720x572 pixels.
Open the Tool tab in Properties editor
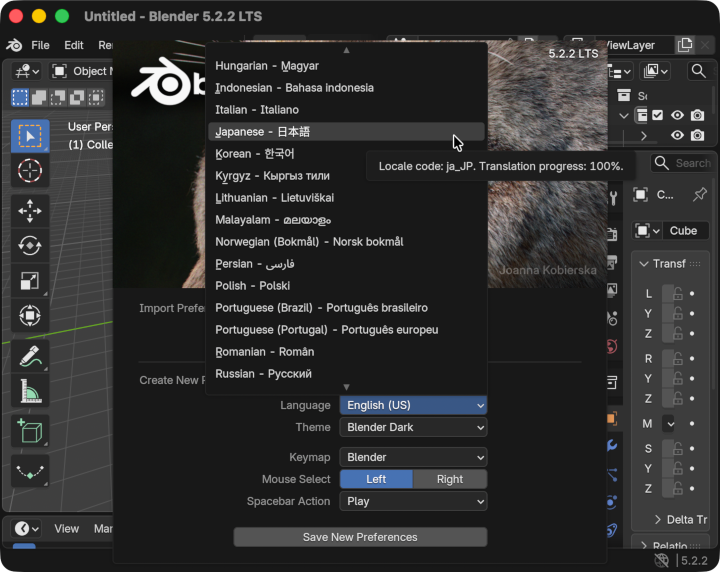(613, 198)
